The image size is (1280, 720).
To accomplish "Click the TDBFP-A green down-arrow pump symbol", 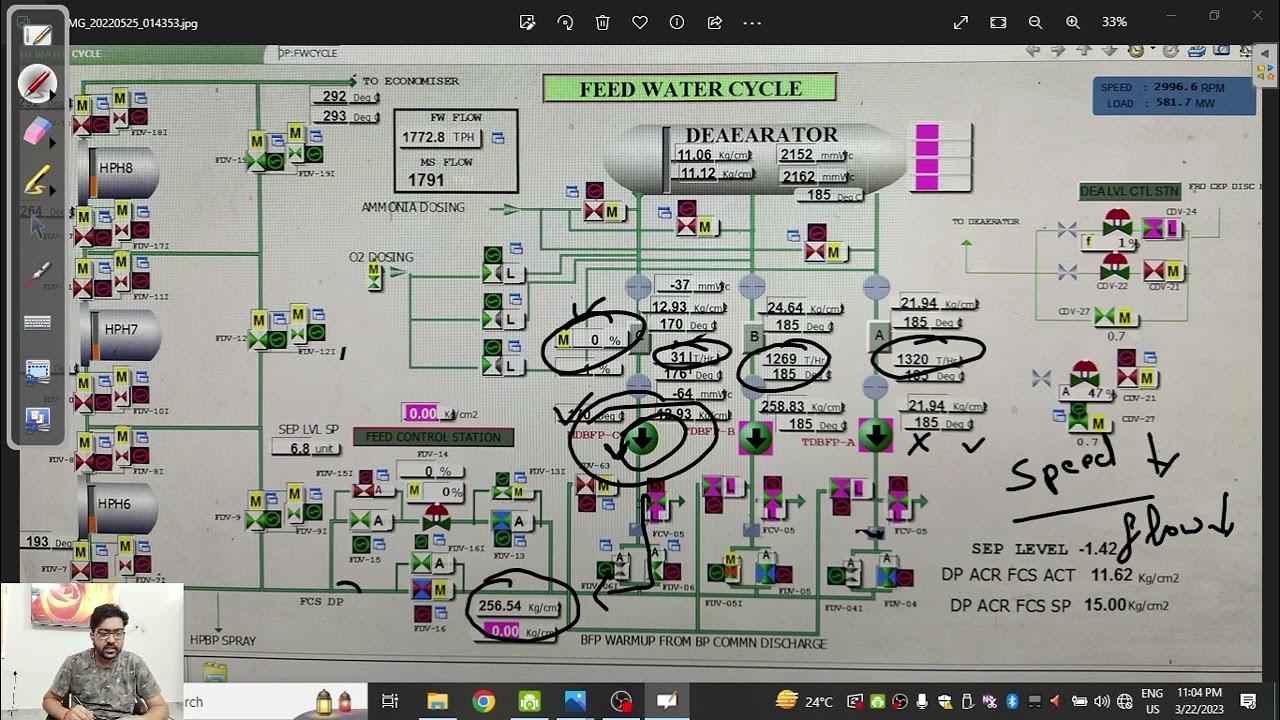I will 876,436.
